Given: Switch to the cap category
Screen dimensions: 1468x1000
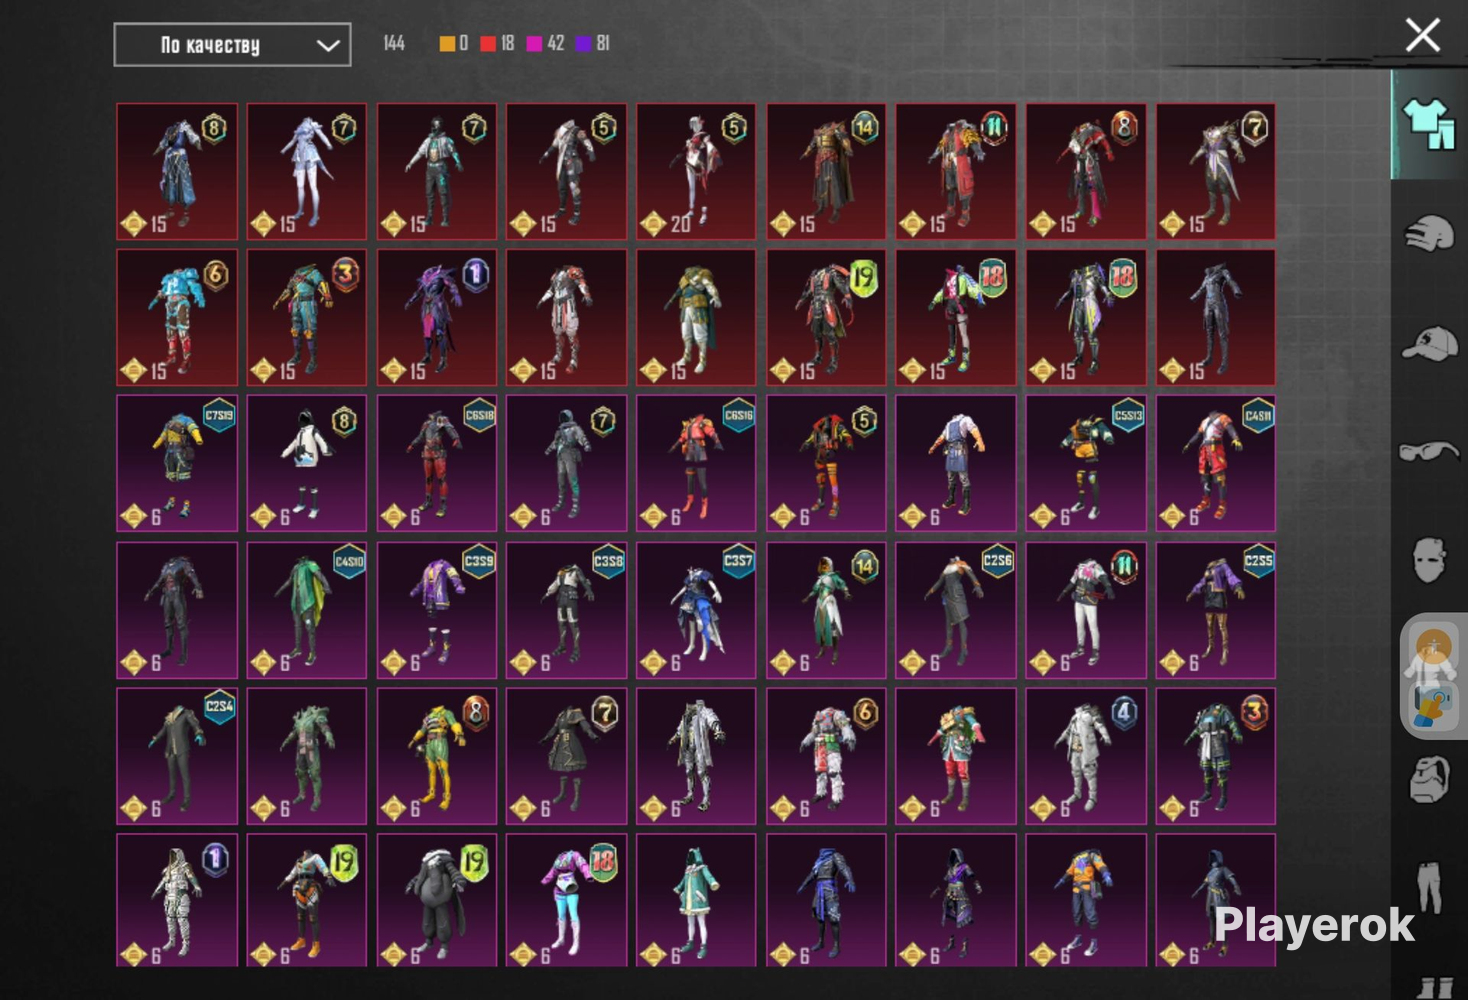Looking at the screenshot, I should (x=1429, y=344).
